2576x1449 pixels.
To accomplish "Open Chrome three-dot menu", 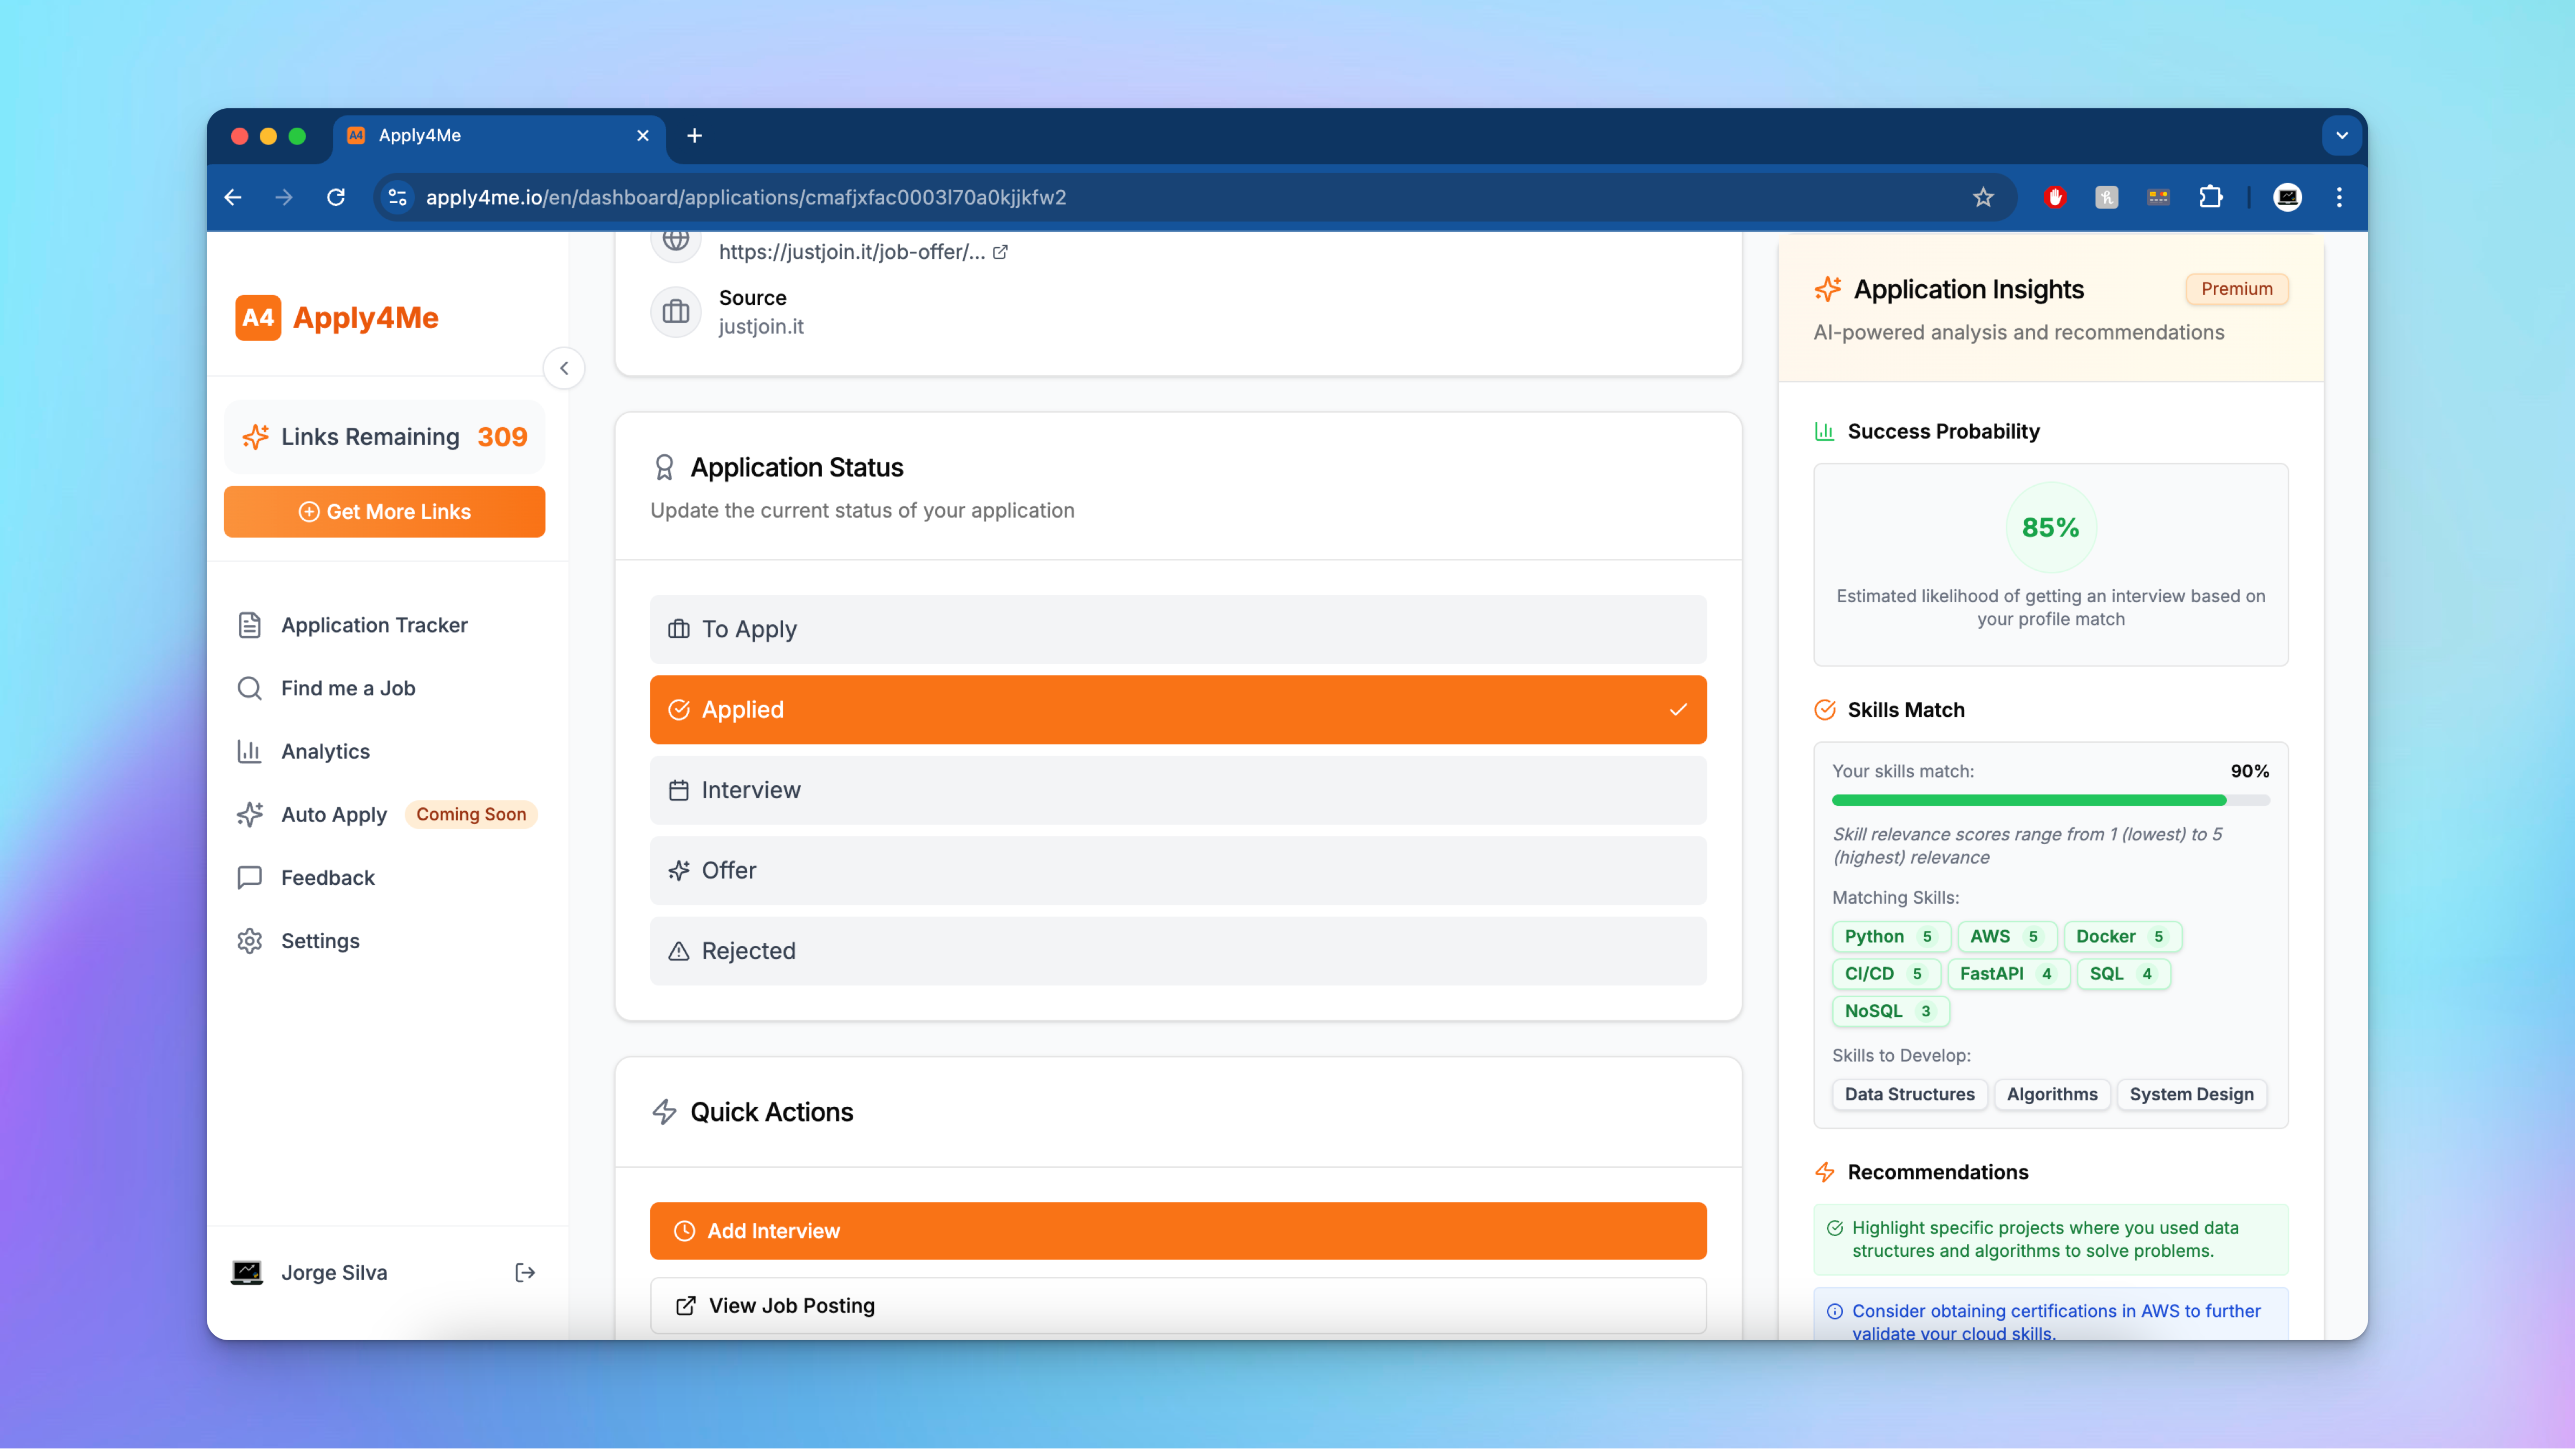I will (2339, 197).
